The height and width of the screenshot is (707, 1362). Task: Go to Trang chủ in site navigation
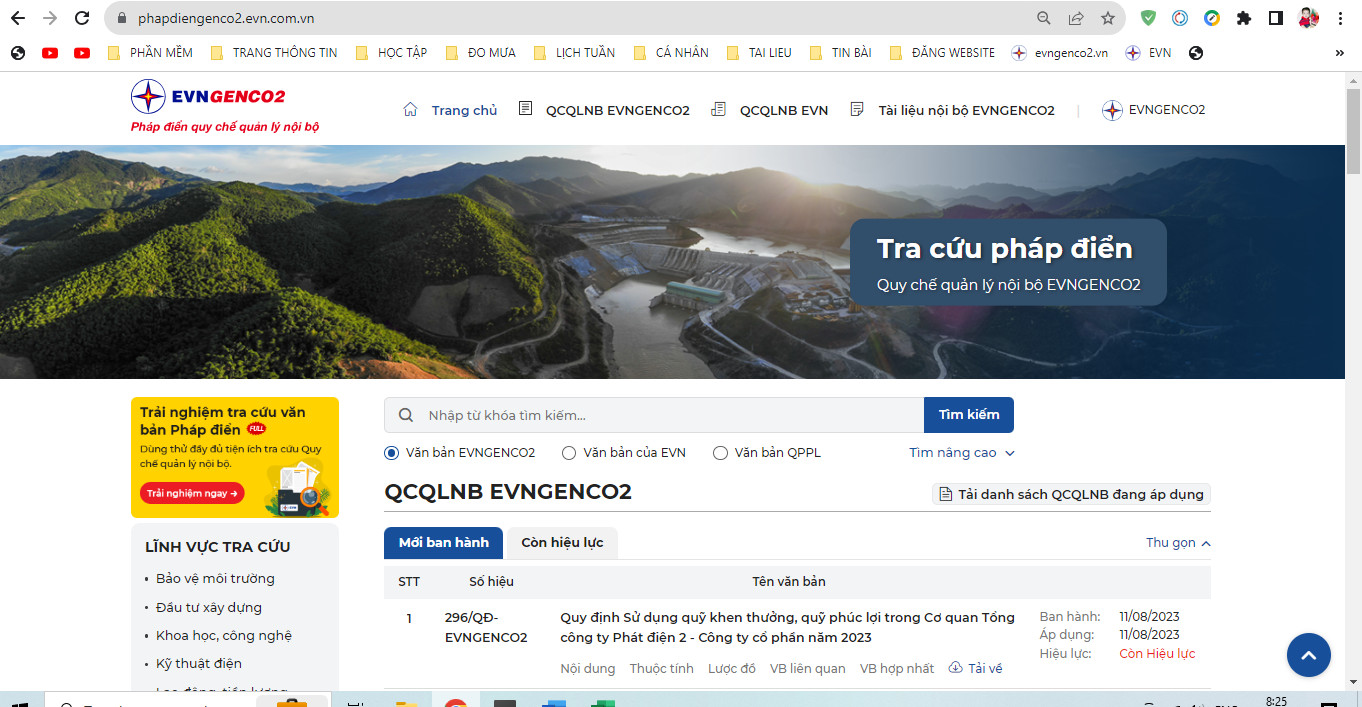(449, 110)
